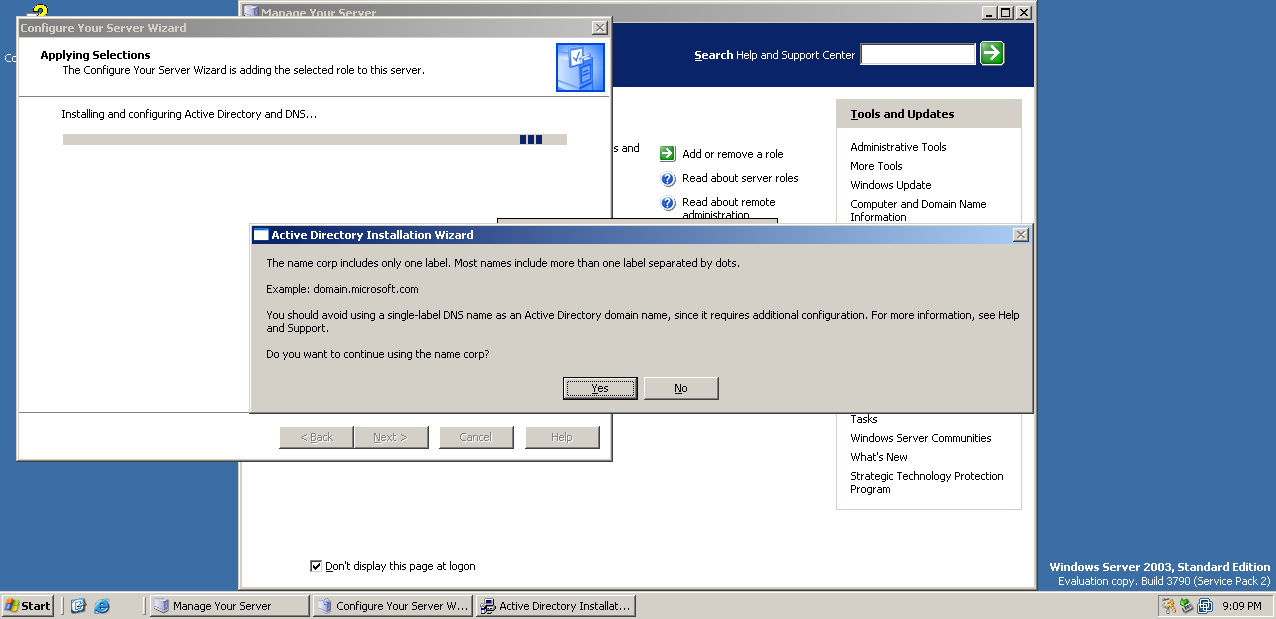Maximize the Manage Your Server window

click(1005, 13)
